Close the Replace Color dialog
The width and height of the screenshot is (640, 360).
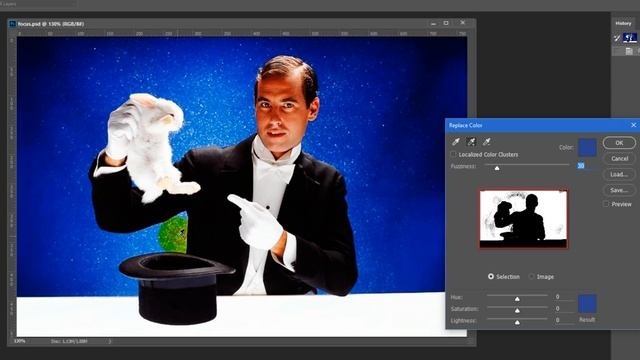(633, 125)
